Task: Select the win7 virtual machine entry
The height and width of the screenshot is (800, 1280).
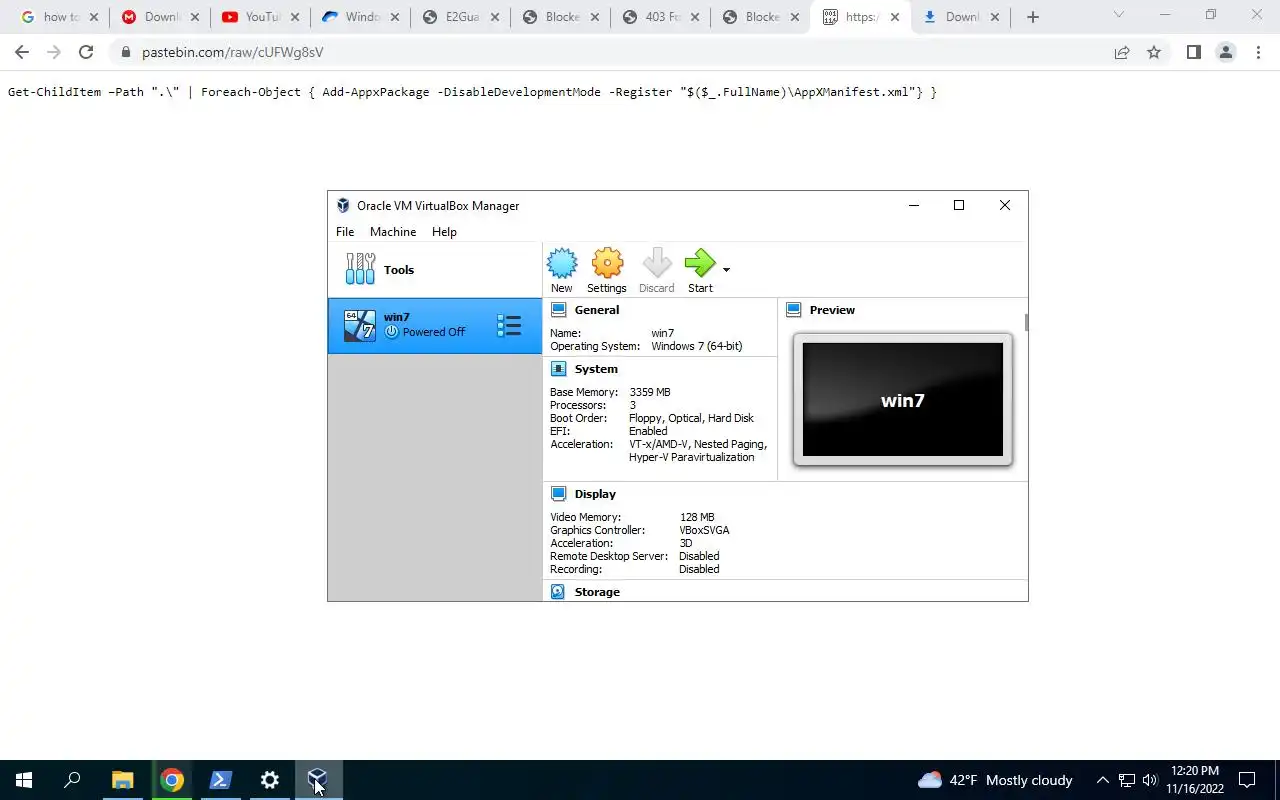Action: pyautogui.click(x=435, y=325)
